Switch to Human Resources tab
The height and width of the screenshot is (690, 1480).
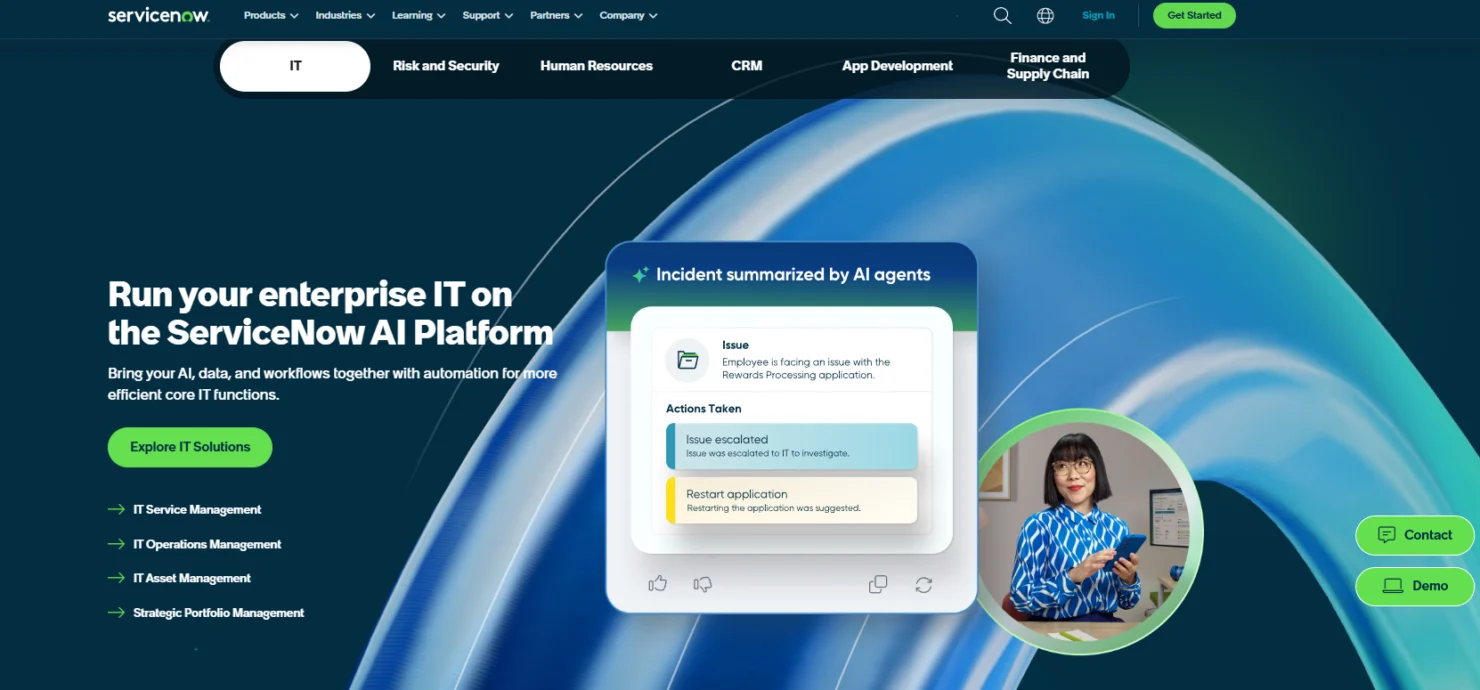[x=596, y=66]
